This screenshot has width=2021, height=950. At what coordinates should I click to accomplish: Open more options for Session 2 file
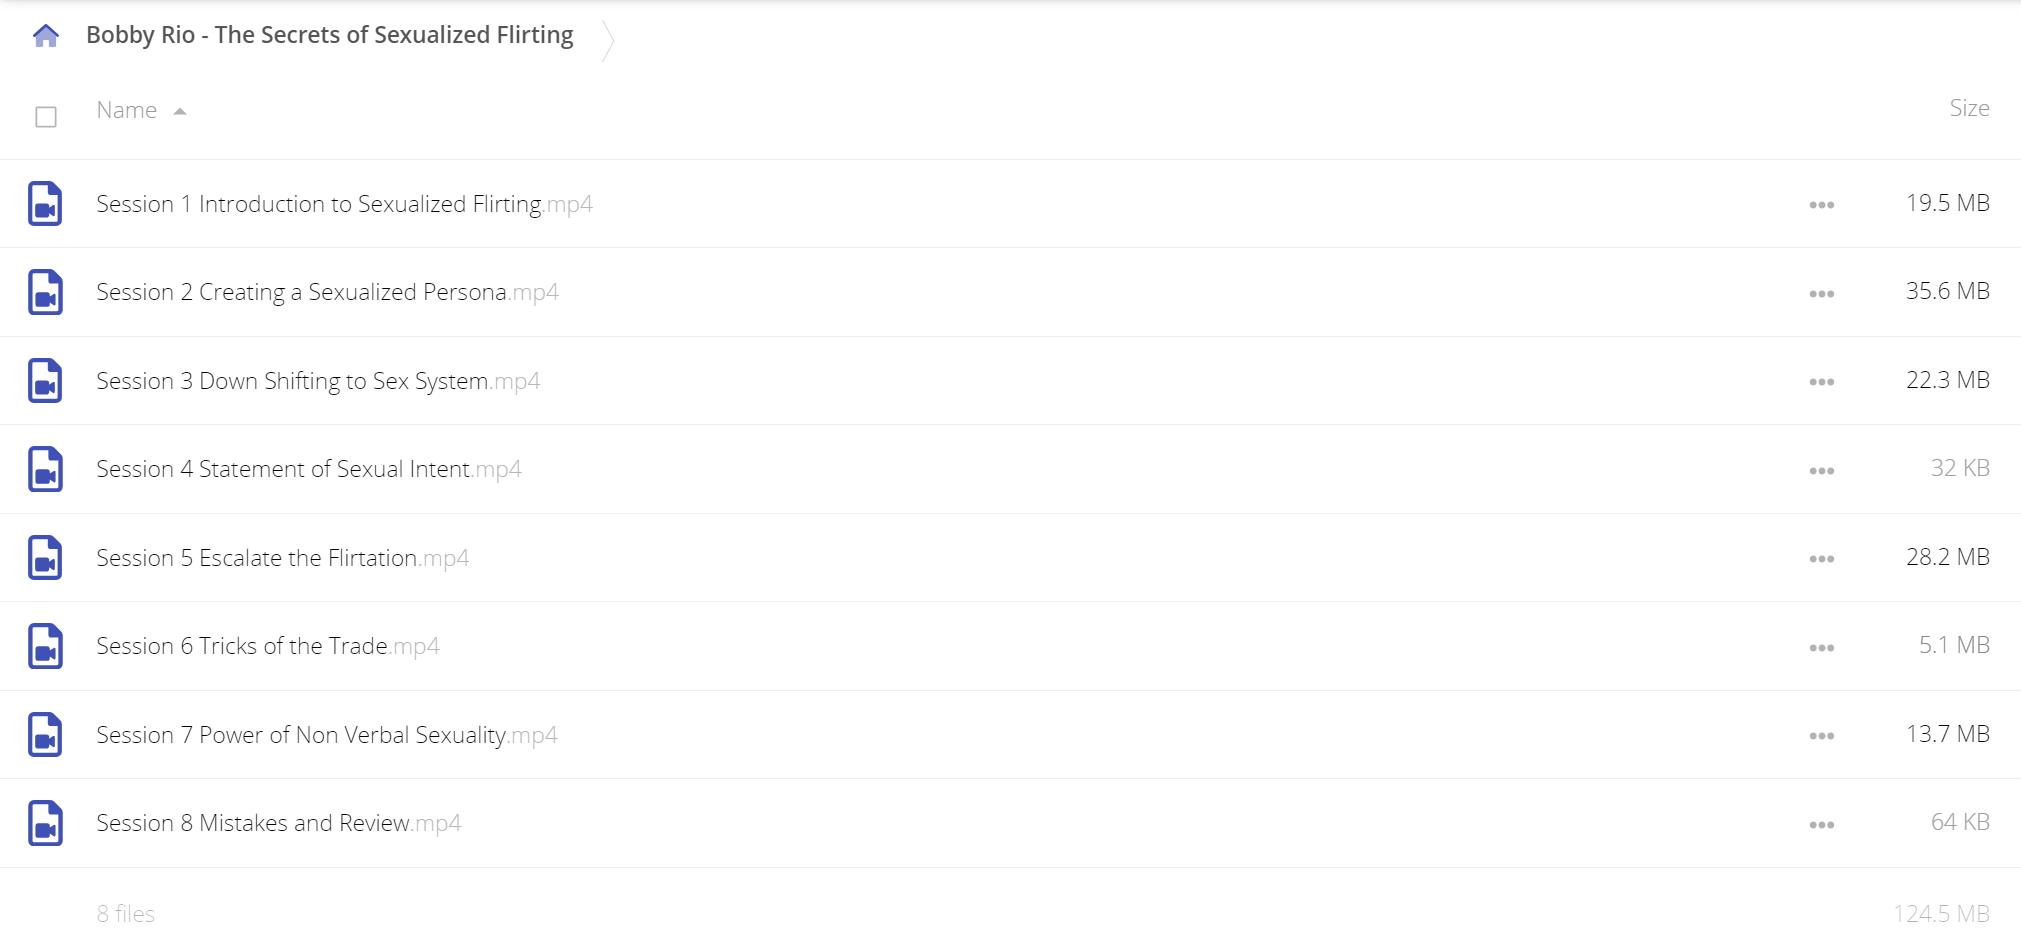pyautogui.click(x=1821, y=294)
